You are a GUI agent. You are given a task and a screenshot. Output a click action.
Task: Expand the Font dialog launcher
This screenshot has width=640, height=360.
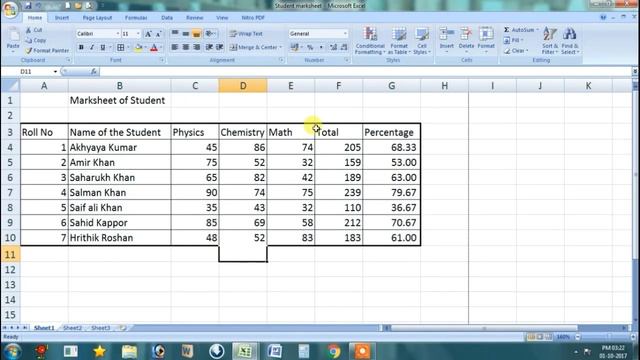tap(162, 60)
